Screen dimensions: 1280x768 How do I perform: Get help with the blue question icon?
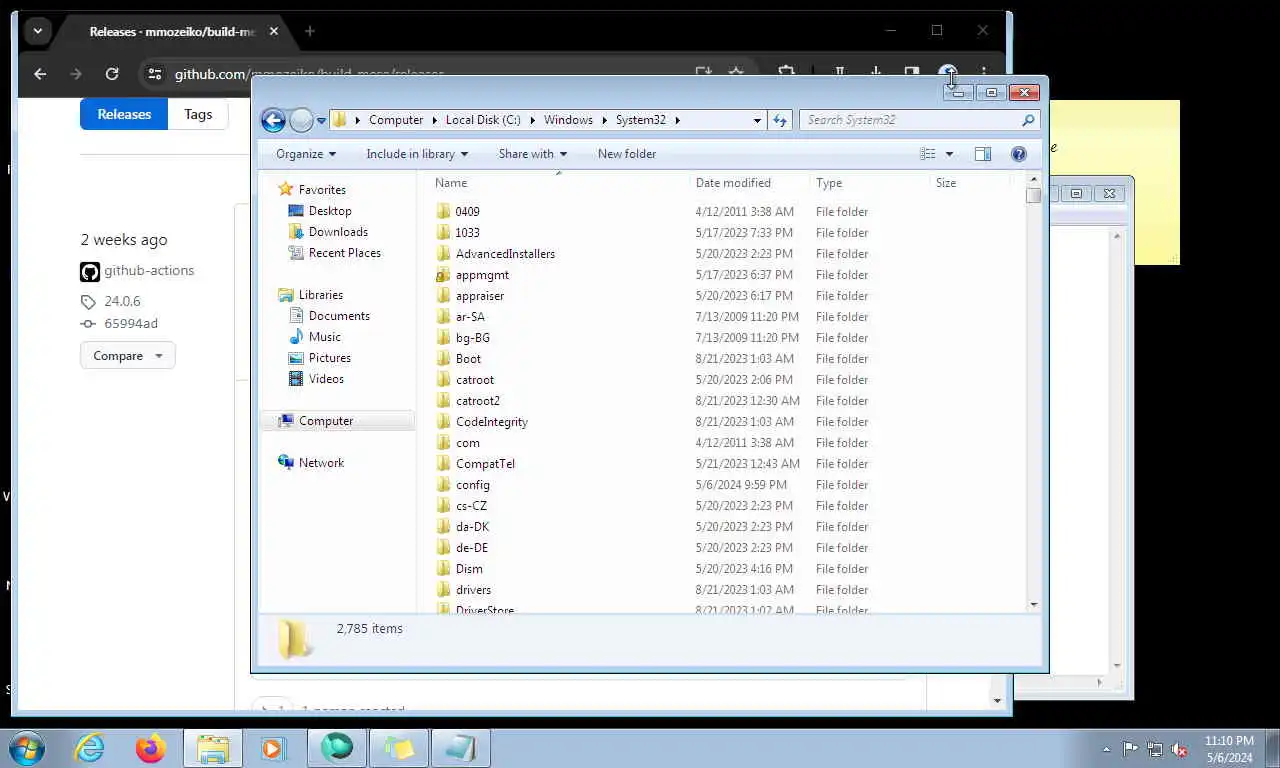(1019, 154)
